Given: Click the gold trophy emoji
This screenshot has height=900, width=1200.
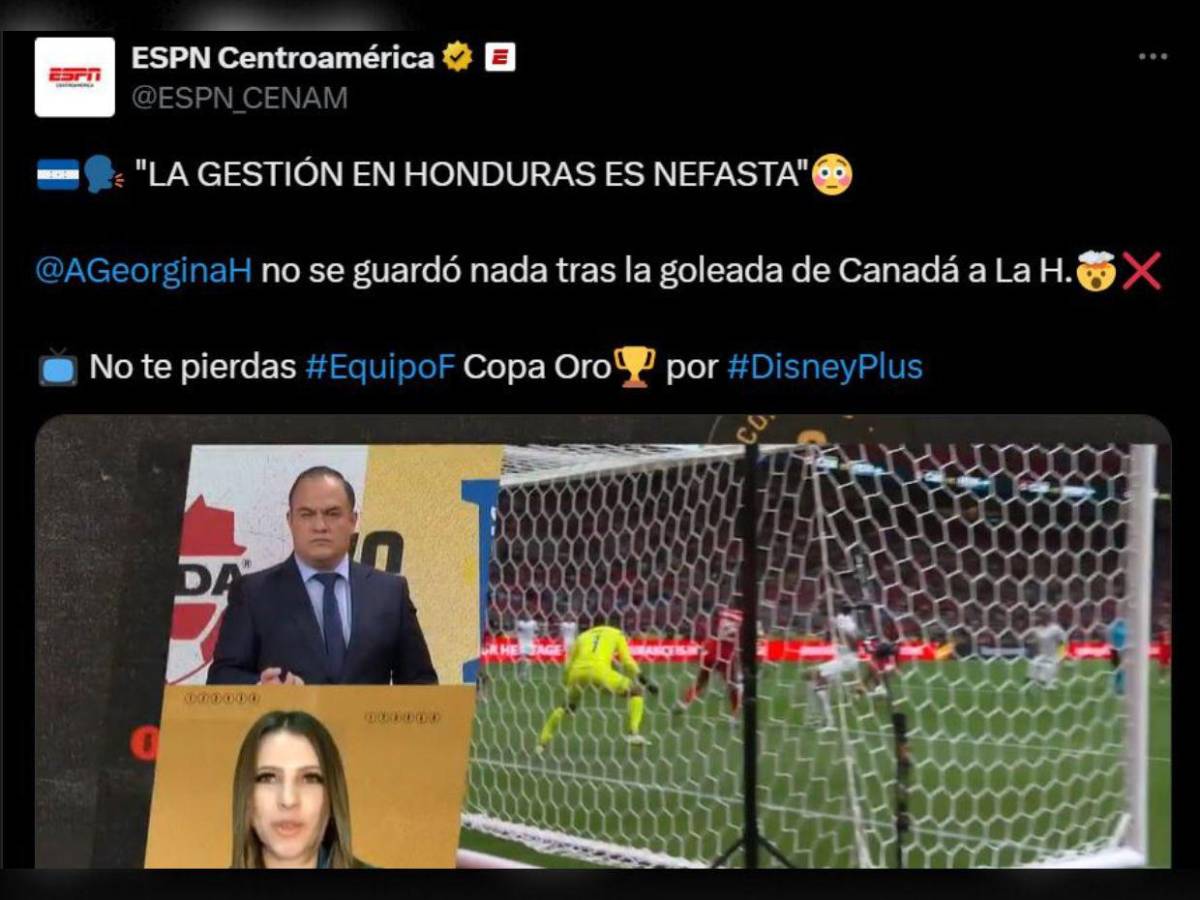Looking at the screenshot, I should pyautogui.click(x=636, y=366).
